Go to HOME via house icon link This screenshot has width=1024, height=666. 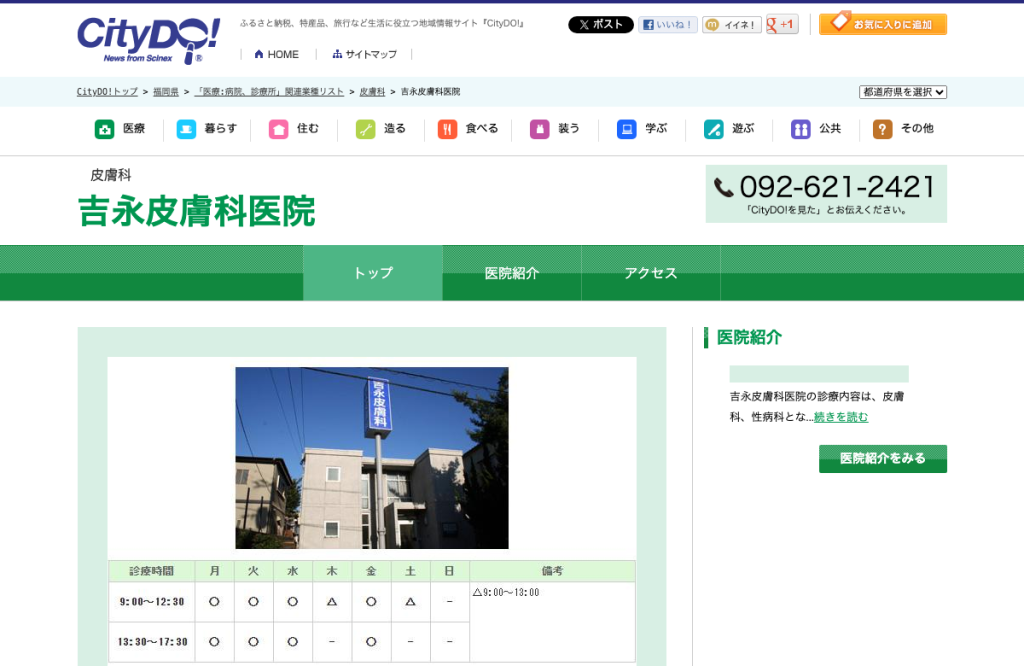tap(276, 54)
